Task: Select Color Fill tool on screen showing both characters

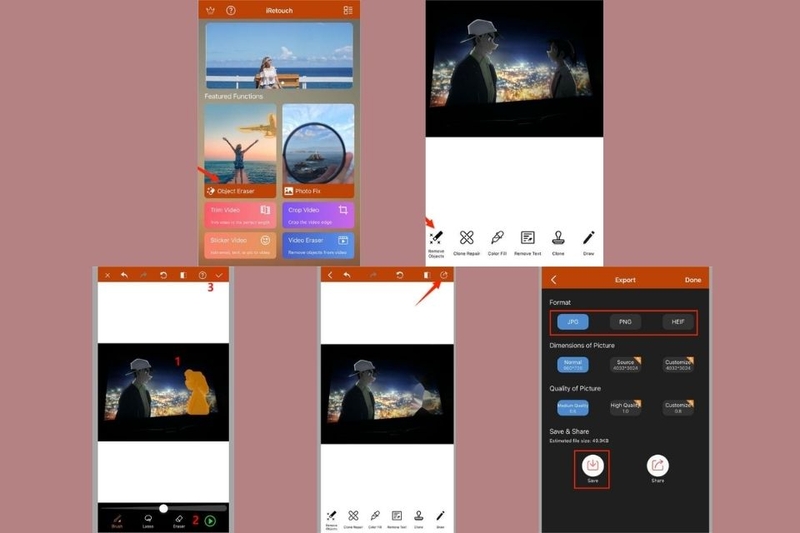Action: point(497,243)
